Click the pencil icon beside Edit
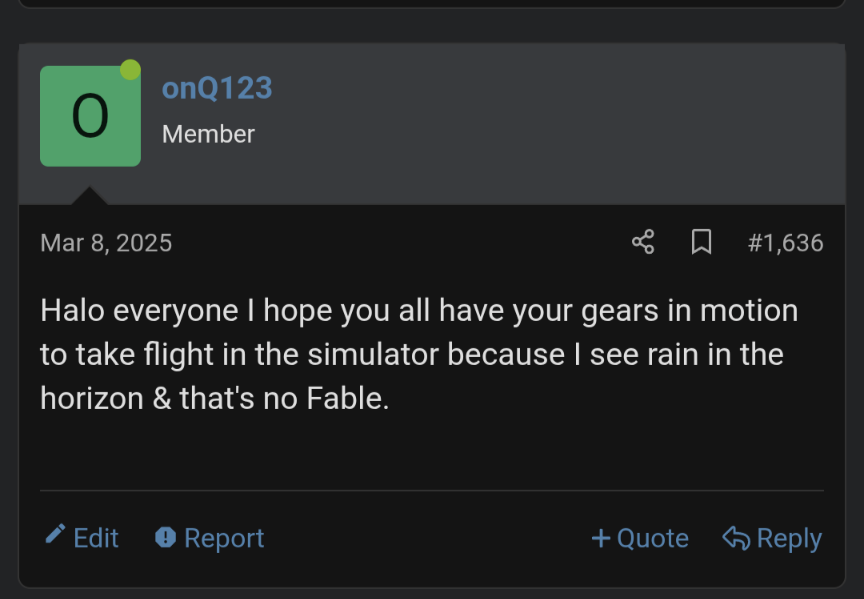This screenshot has height=599, width=864. (56, 536)
